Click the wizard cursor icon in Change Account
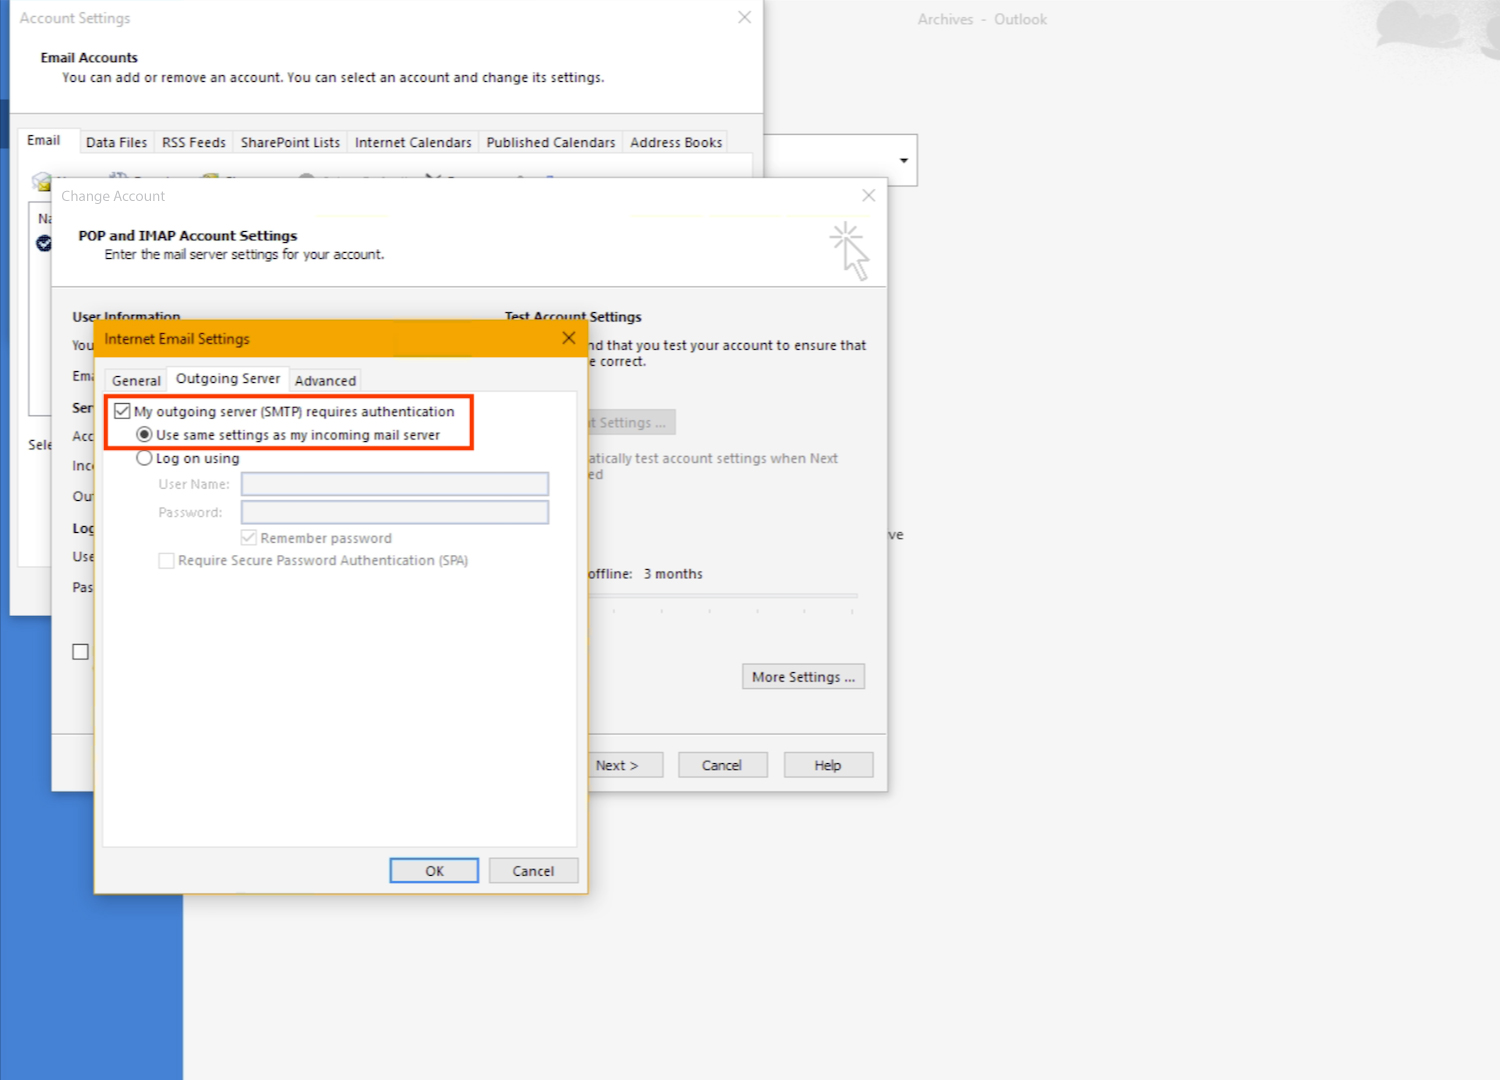This screenshot has width=1500, height=1080. click(x=850, y=251)
